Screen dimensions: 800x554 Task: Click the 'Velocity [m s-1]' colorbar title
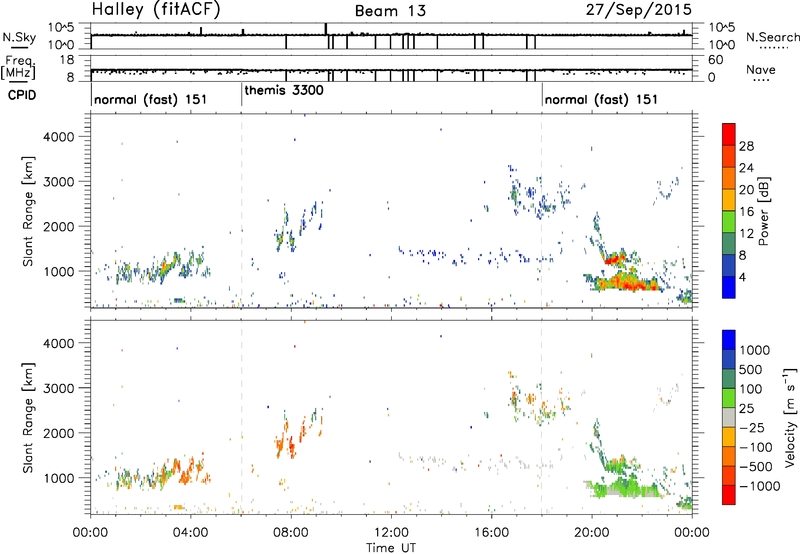[790, 417]
